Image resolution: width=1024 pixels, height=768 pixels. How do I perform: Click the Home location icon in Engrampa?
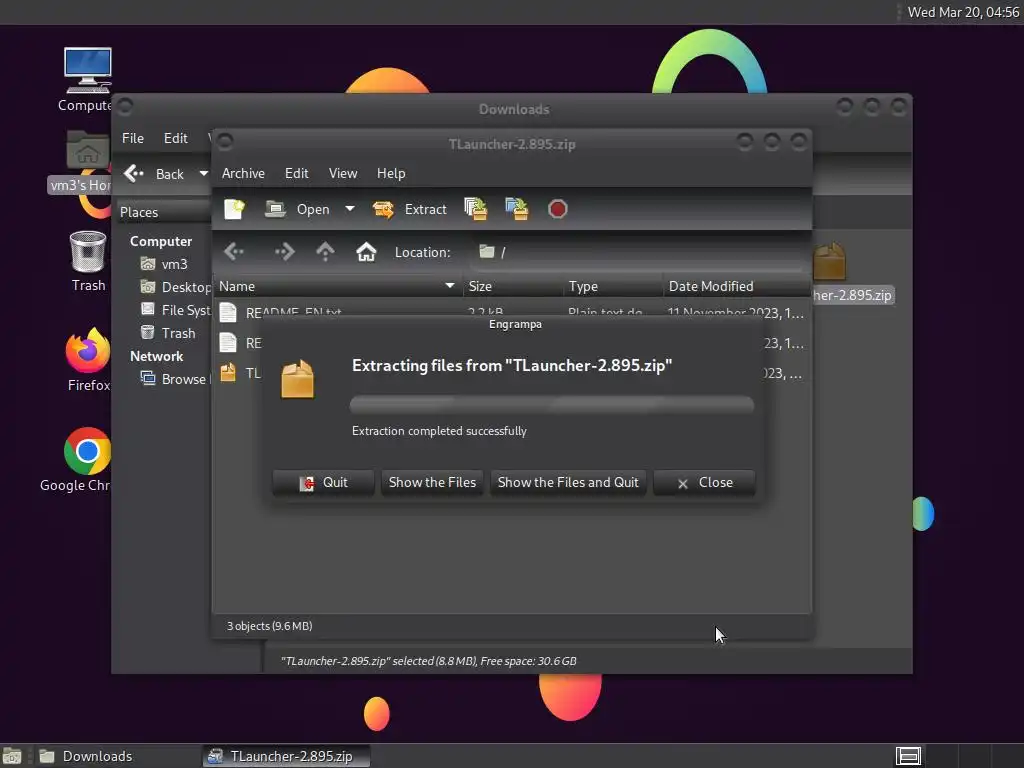tap(366, 251)
